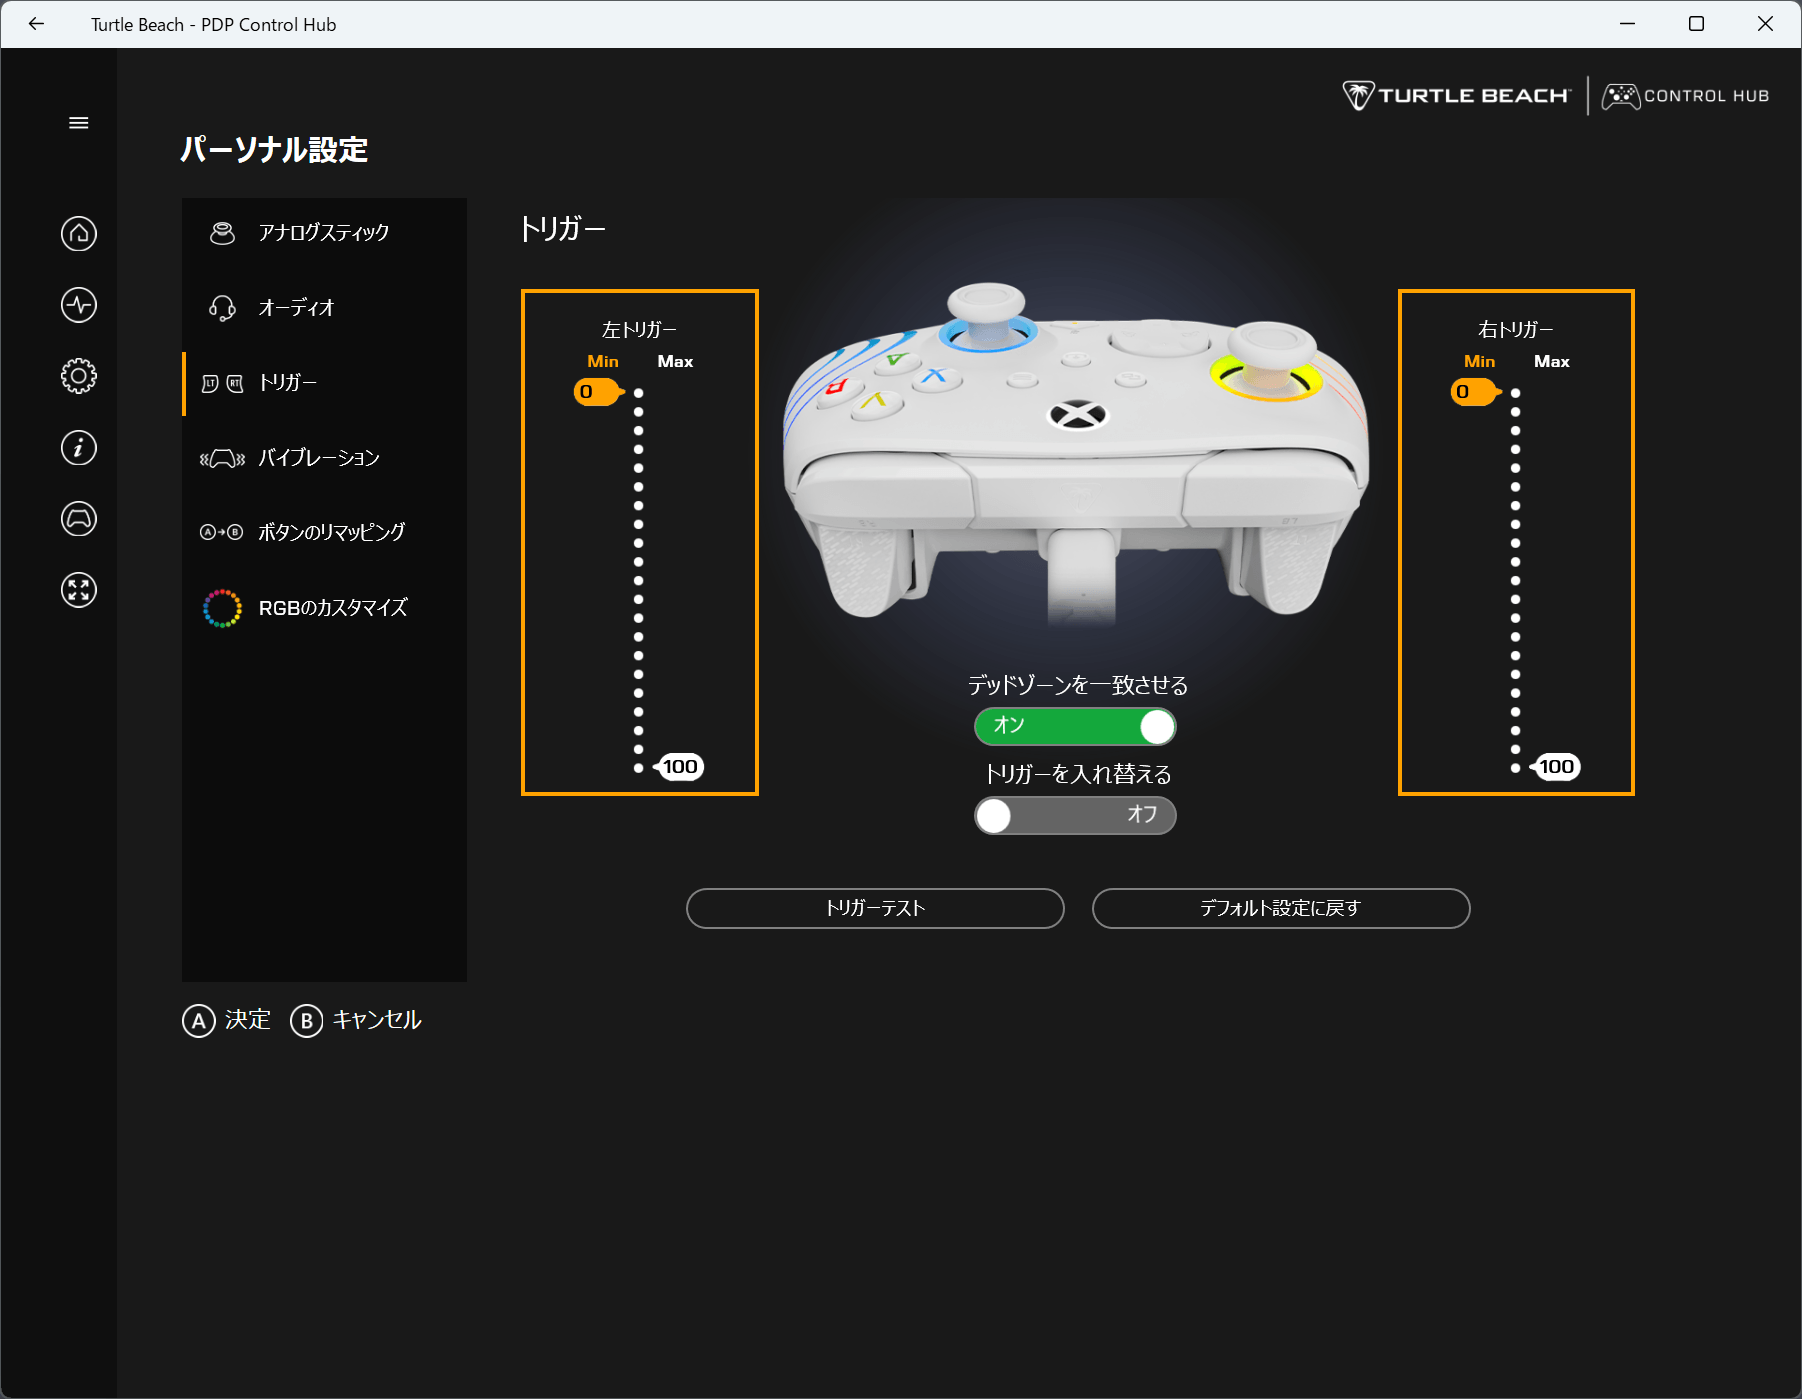Click the back arrow in title bar

37,24
